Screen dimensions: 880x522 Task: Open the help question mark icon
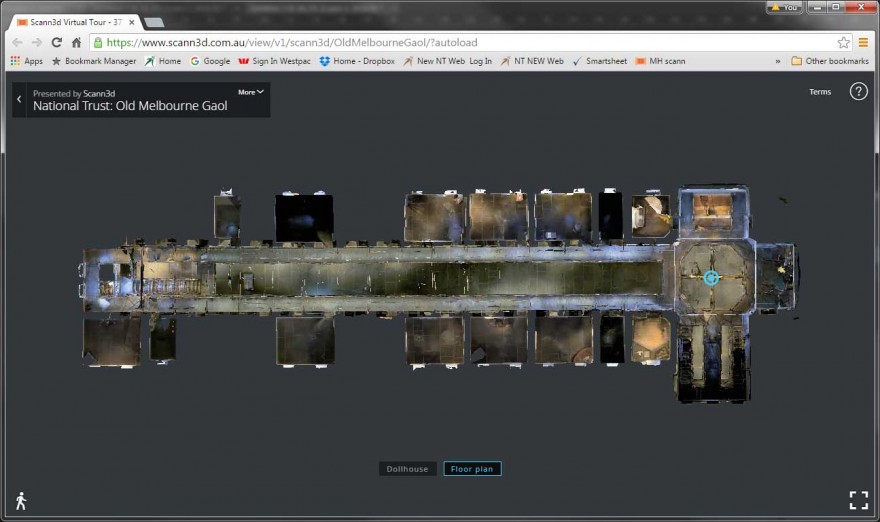coord(858,92)
